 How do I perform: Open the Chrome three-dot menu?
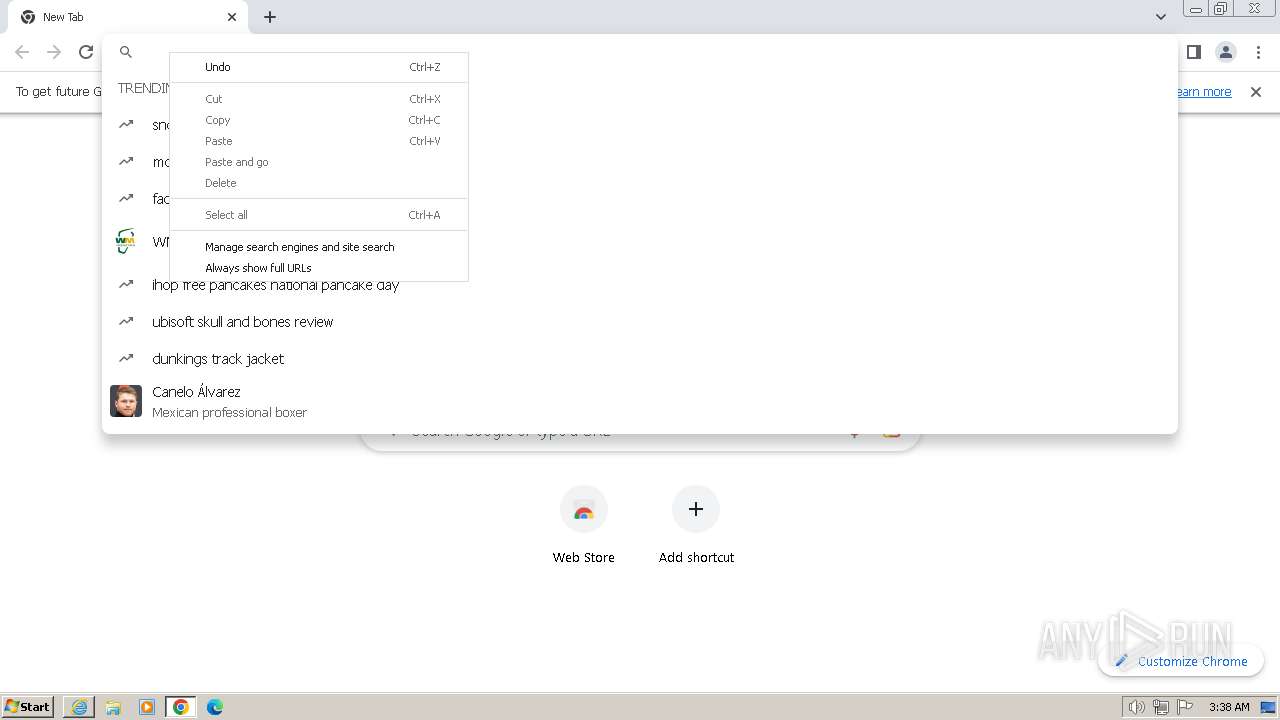[x=1258, y=52]
